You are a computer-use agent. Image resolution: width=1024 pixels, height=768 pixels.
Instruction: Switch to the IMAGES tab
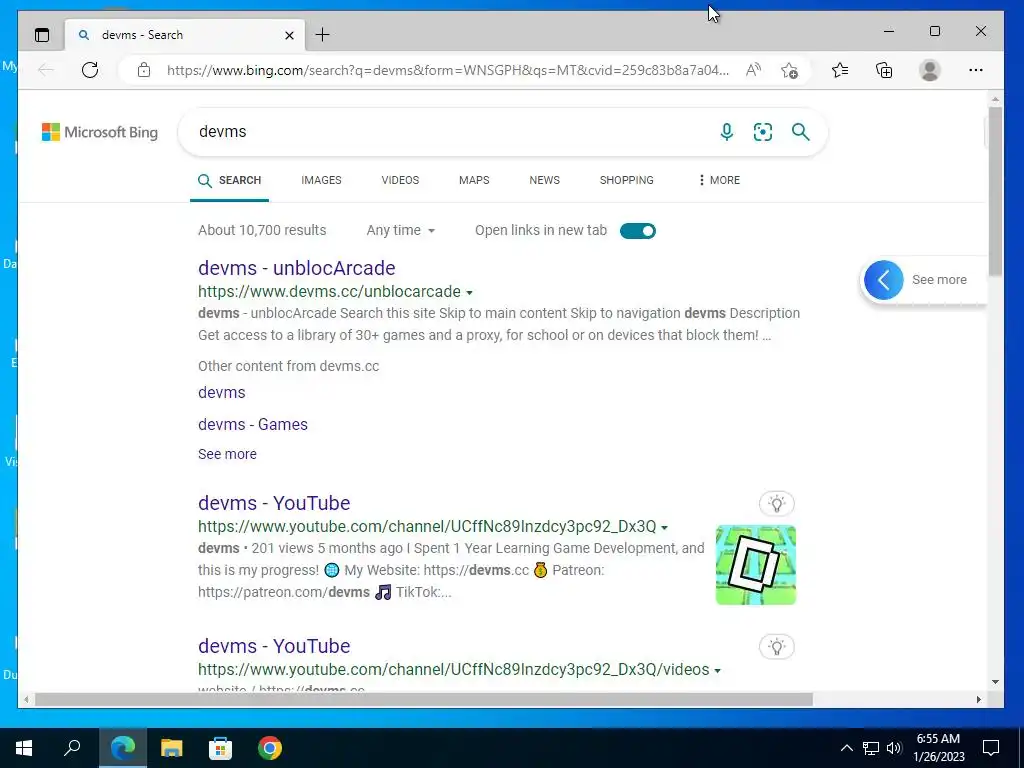click(x=321, y=180)
